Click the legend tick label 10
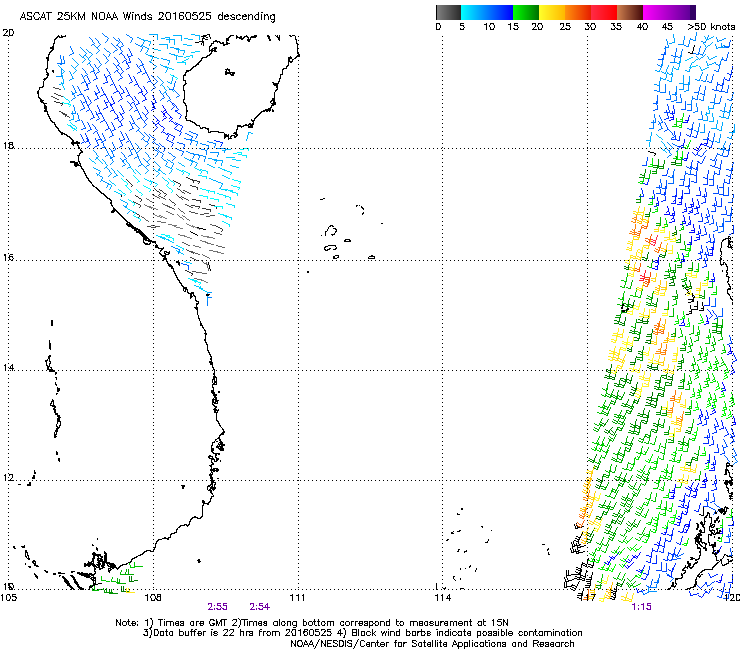Viewport: 740px width, 650px height. point(489,27)
